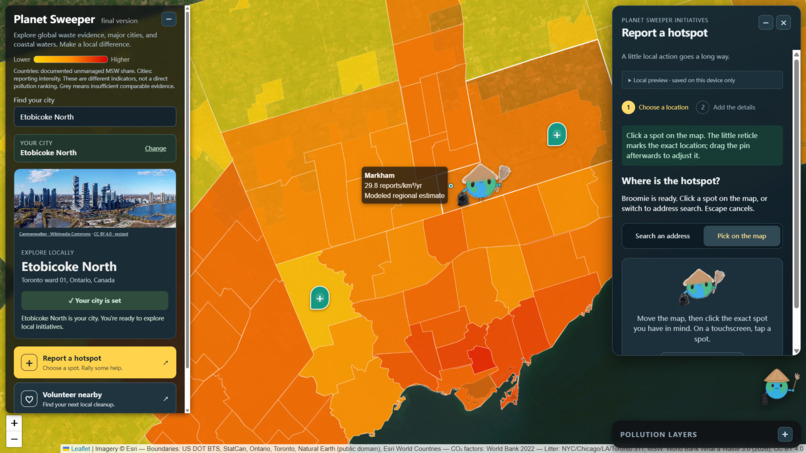Open the Broomie mascot at bottom right corner
This screenshot has height=453, width=806.
click(780, 385)
